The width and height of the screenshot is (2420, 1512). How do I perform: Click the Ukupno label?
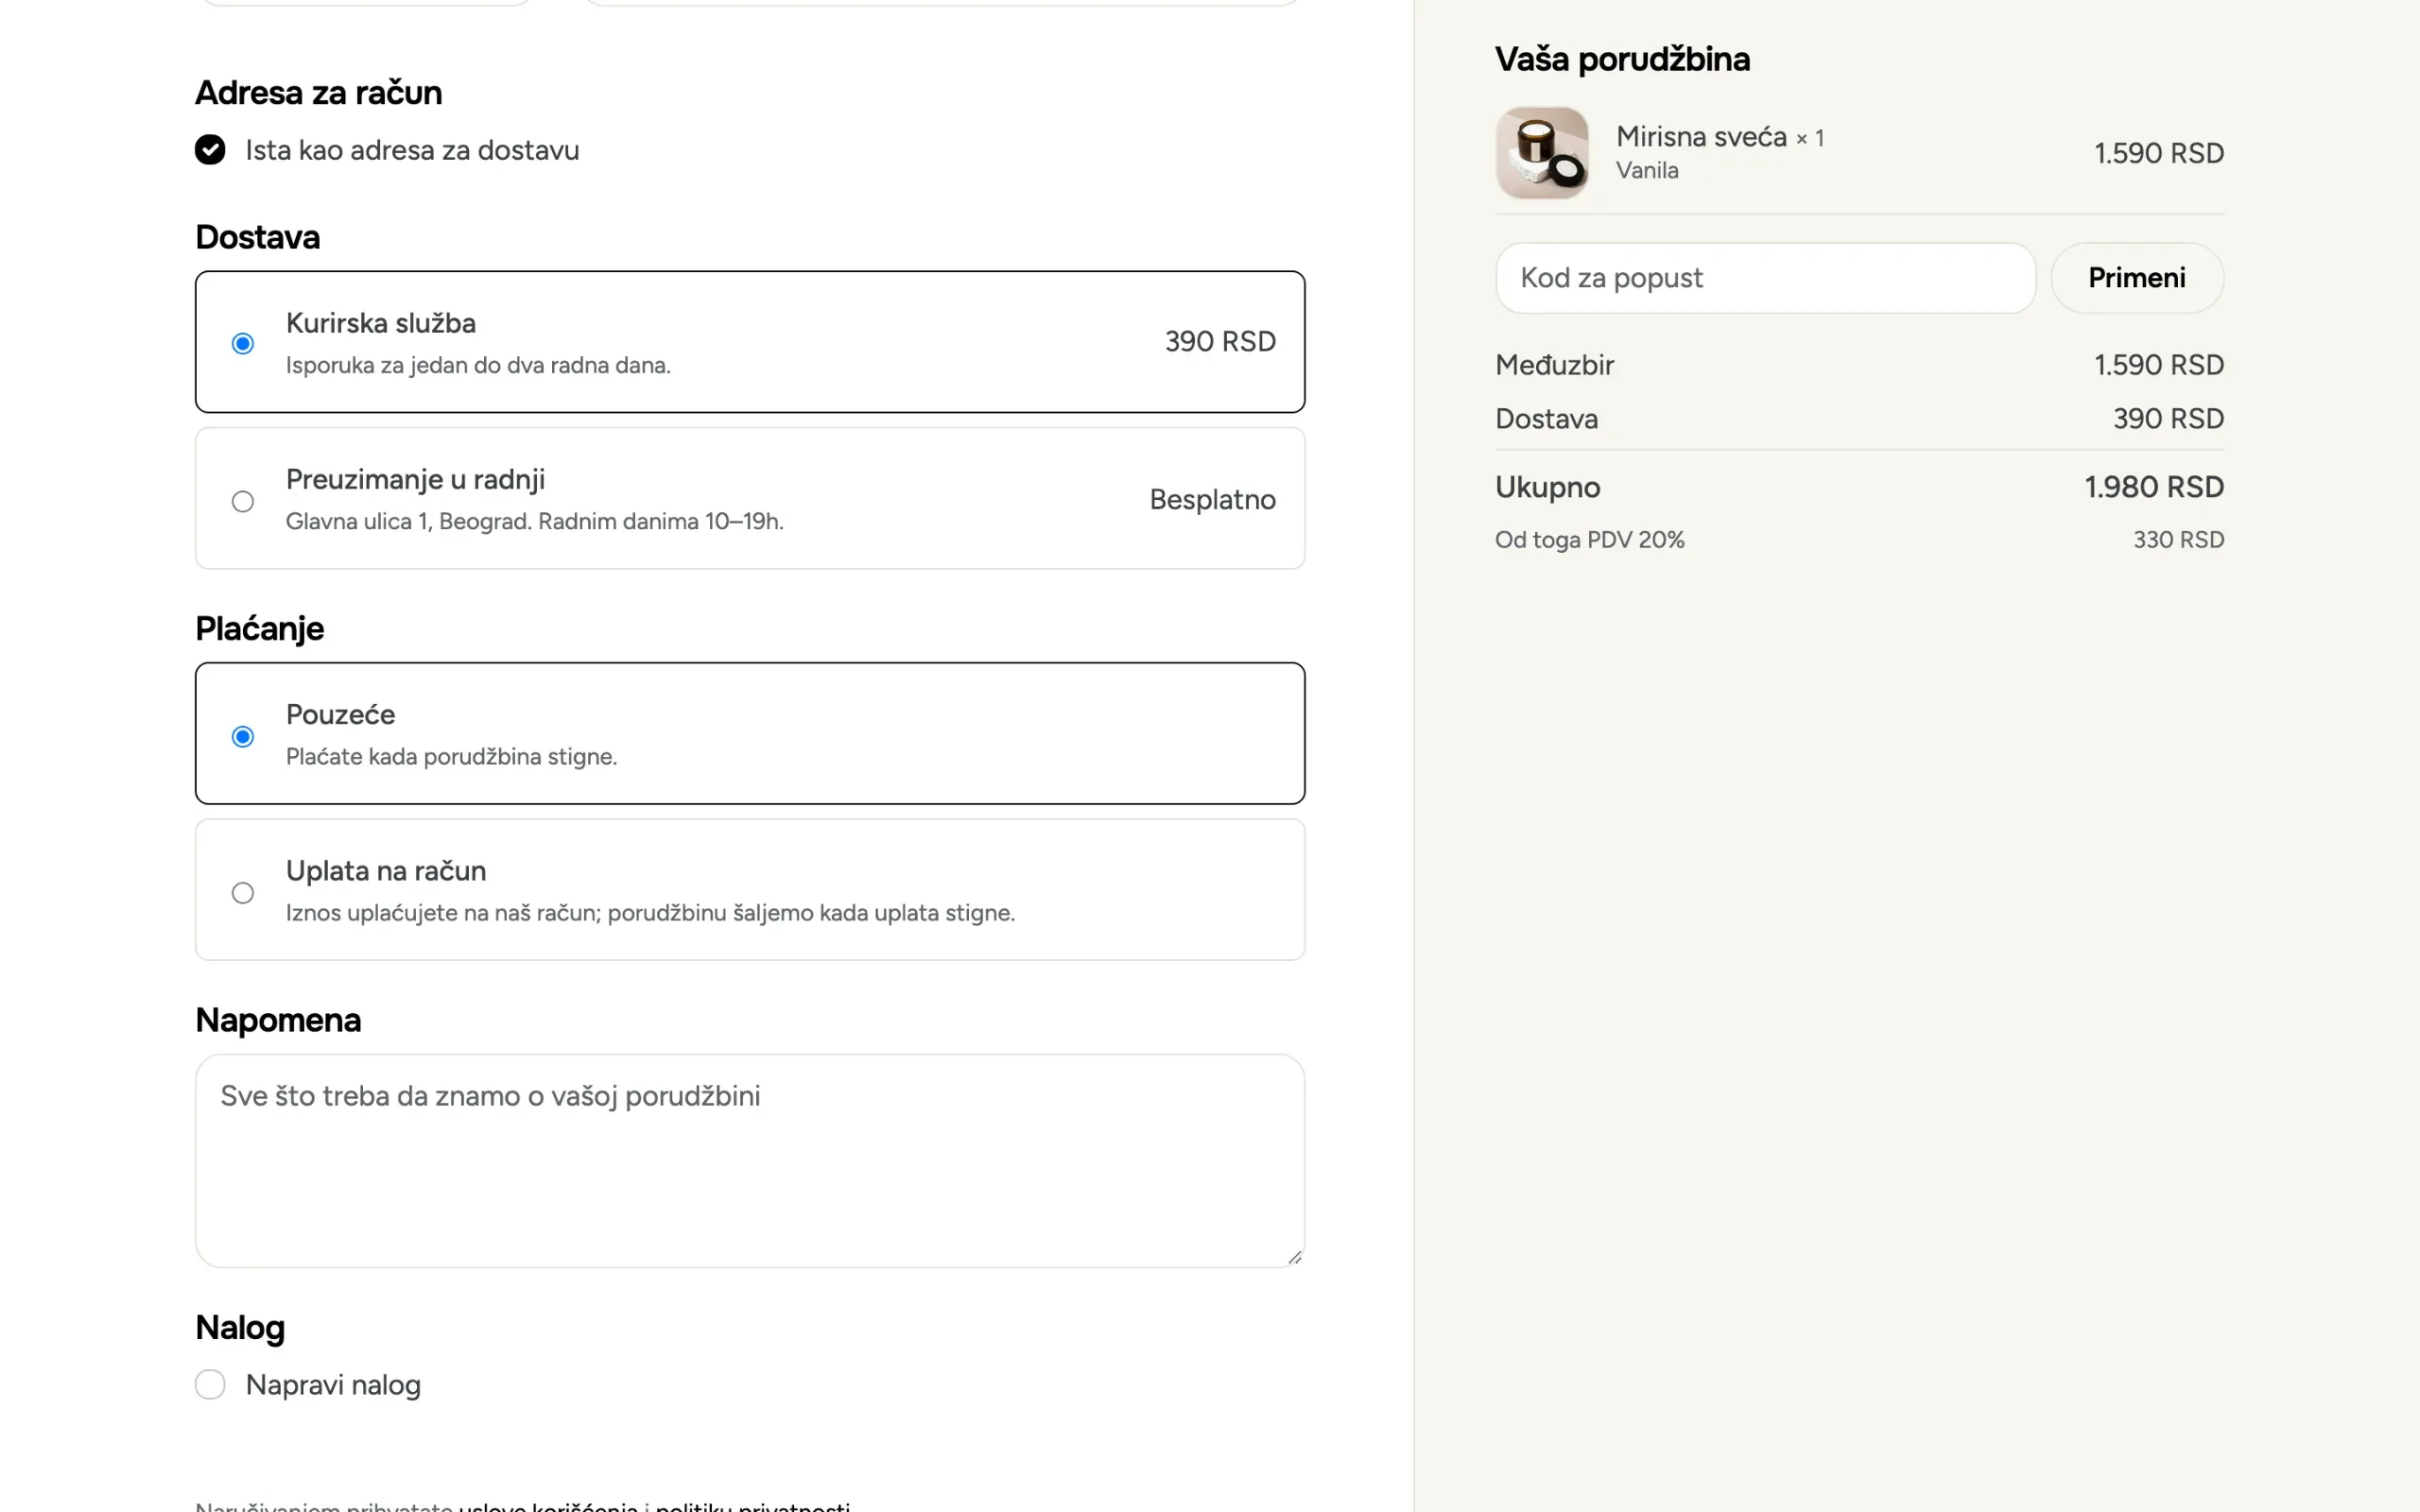[x=1548, y=488]
